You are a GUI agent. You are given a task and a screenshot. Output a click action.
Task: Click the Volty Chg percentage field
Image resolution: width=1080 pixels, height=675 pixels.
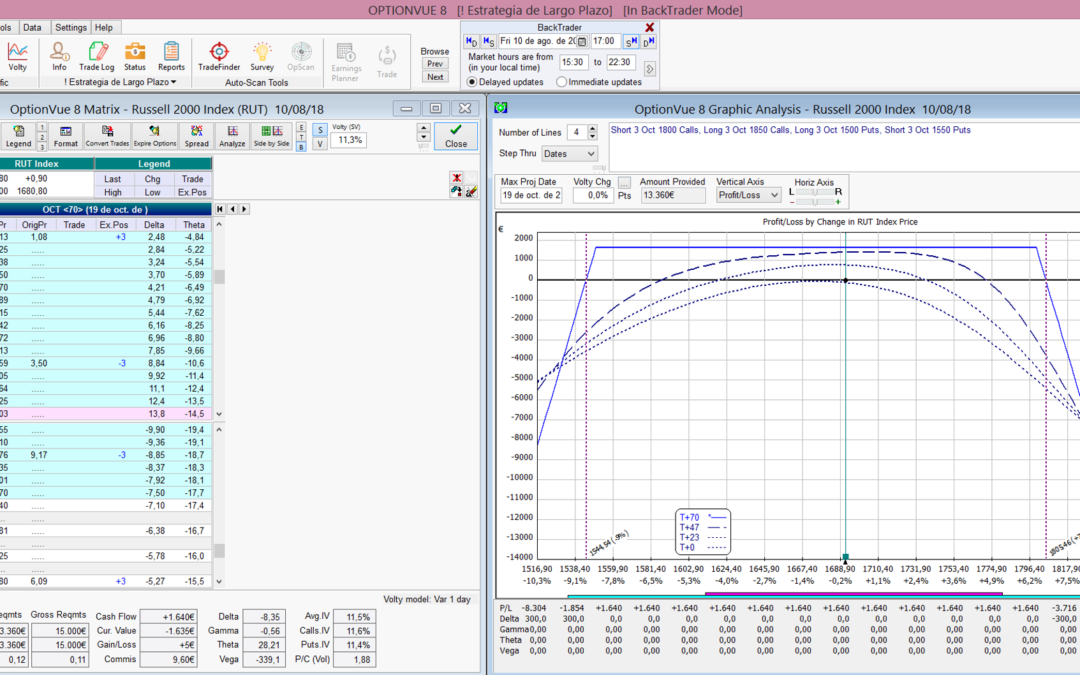(592, 196)
